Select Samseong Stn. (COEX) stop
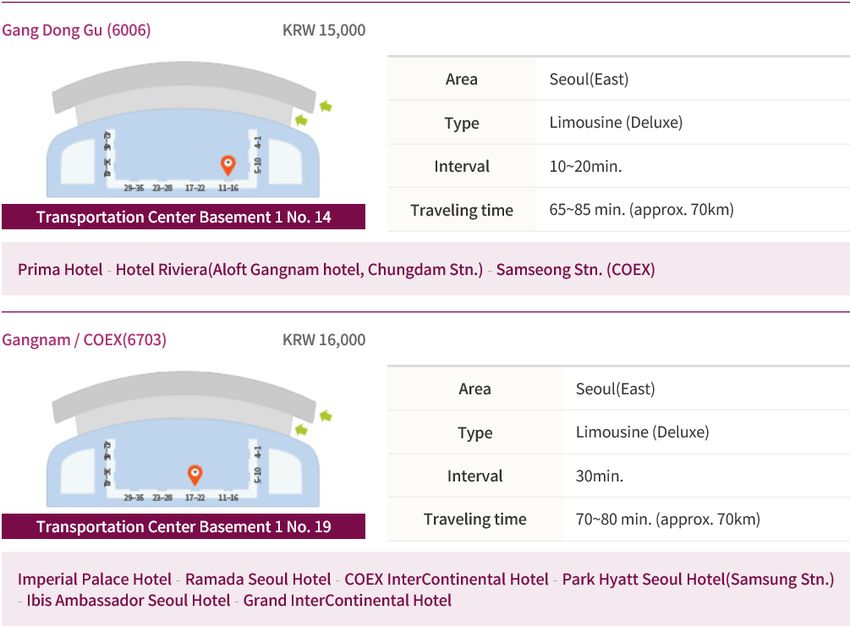 tap(575, 269)
